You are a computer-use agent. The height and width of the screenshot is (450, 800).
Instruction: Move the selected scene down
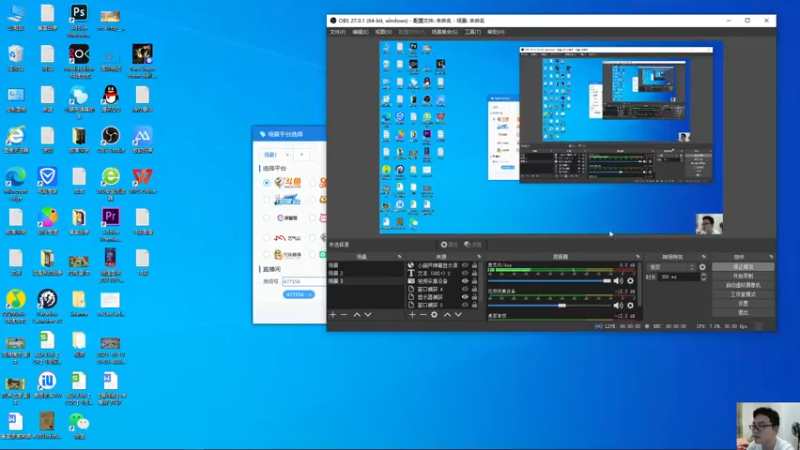(x=368, y=315)
